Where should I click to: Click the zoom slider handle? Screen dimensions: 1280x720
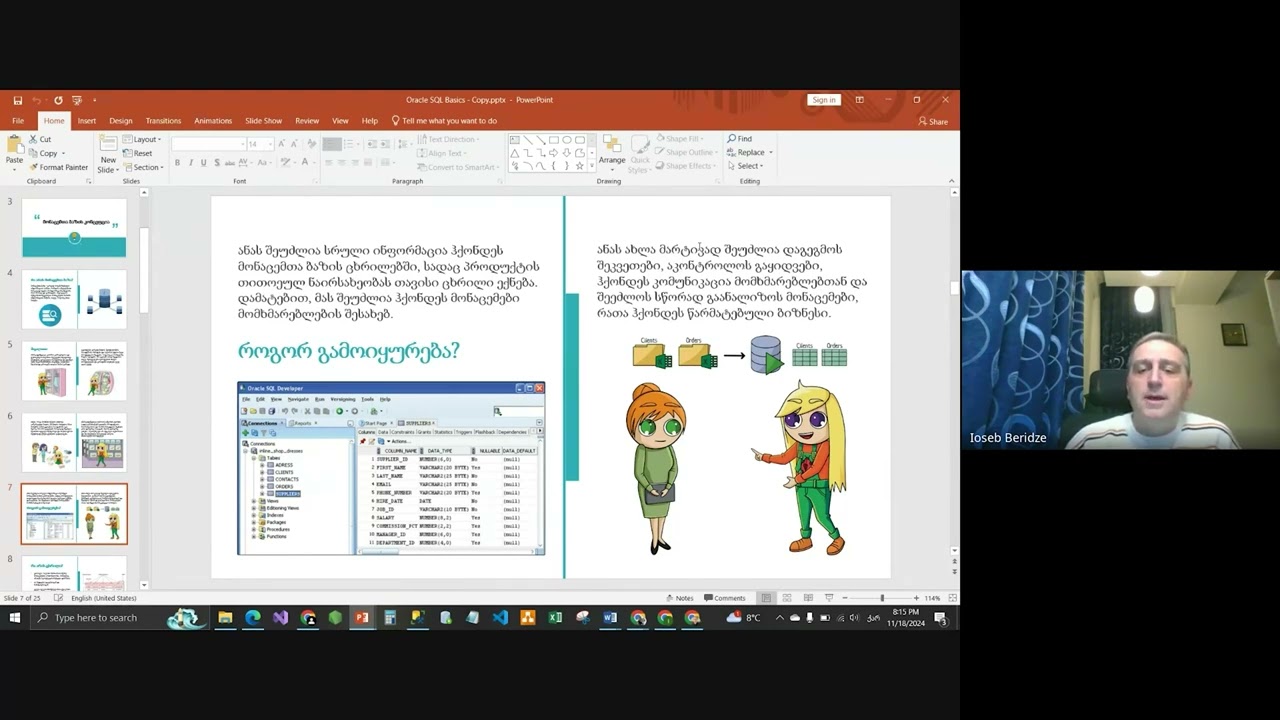coord(882,598)
